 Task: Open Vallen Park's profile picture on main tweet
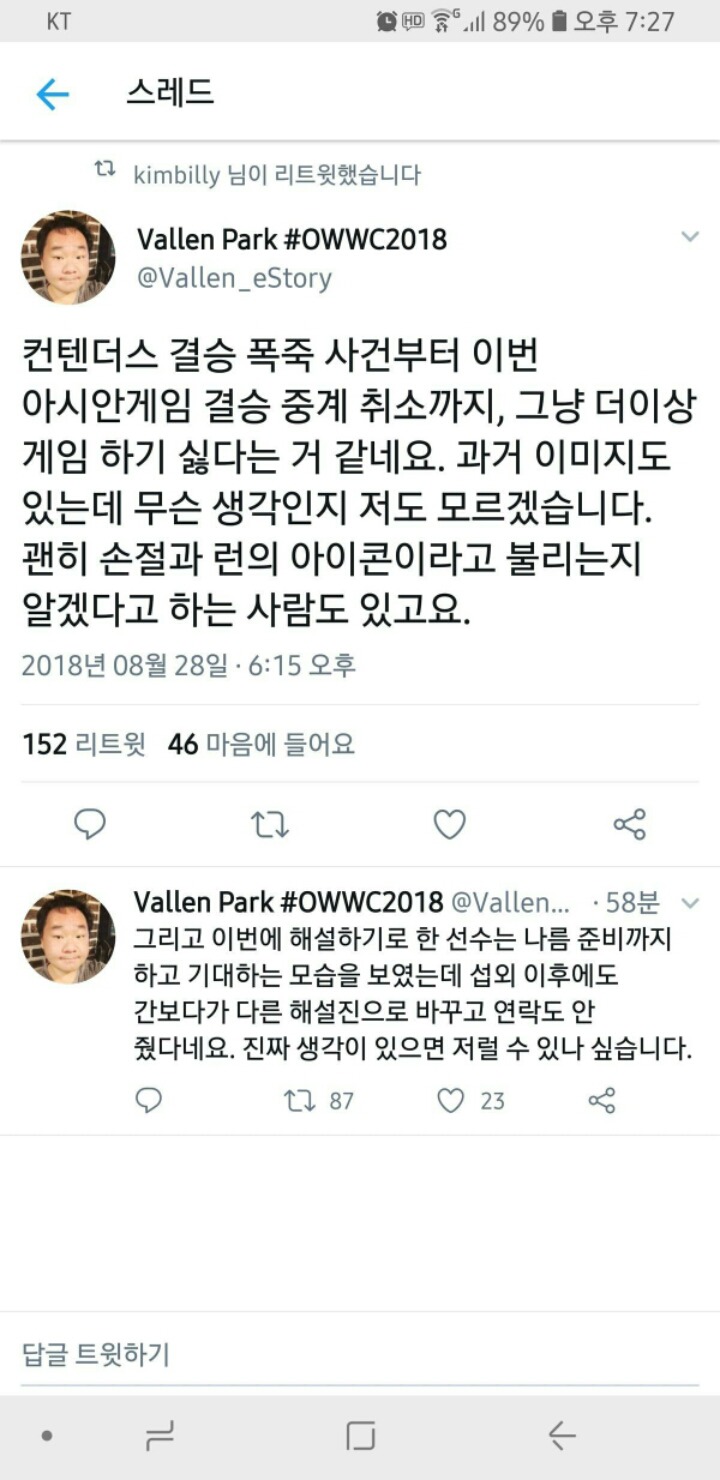(x=68, y=257)
